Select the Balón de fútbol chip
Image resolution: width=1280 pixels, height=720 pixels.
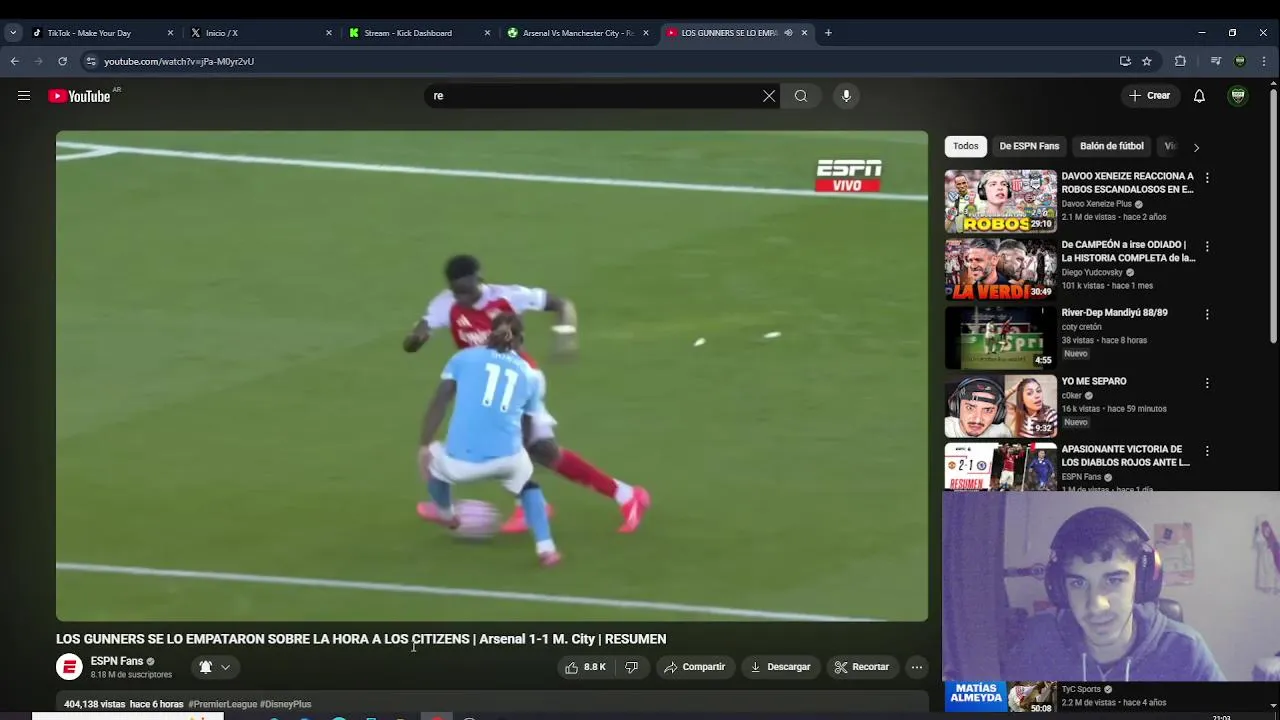[1112, 146]
